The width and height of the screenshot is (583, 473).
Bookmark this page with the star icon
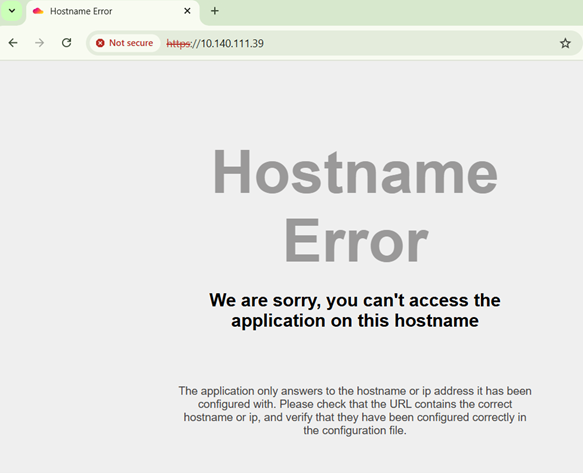[x=565, y=44]
